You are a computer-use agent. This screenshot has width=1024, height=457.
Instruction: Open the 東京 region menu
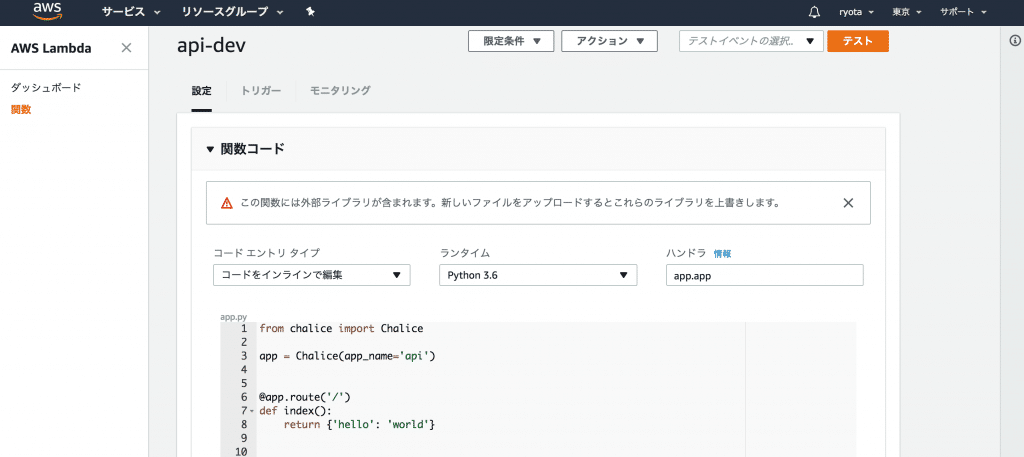pyautogui.click(x=906, y=12)
